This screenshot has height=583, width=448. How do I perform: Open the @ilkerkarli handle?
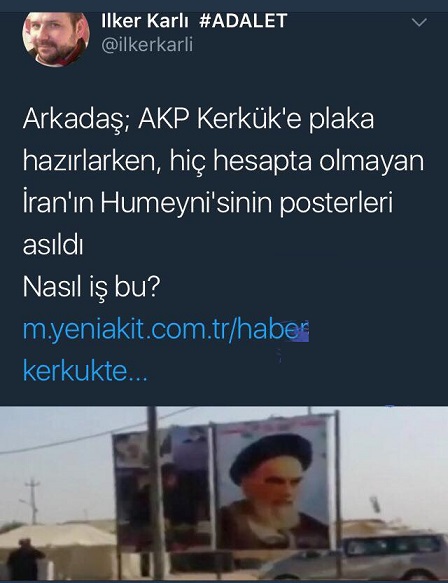[x=147, y=45]
